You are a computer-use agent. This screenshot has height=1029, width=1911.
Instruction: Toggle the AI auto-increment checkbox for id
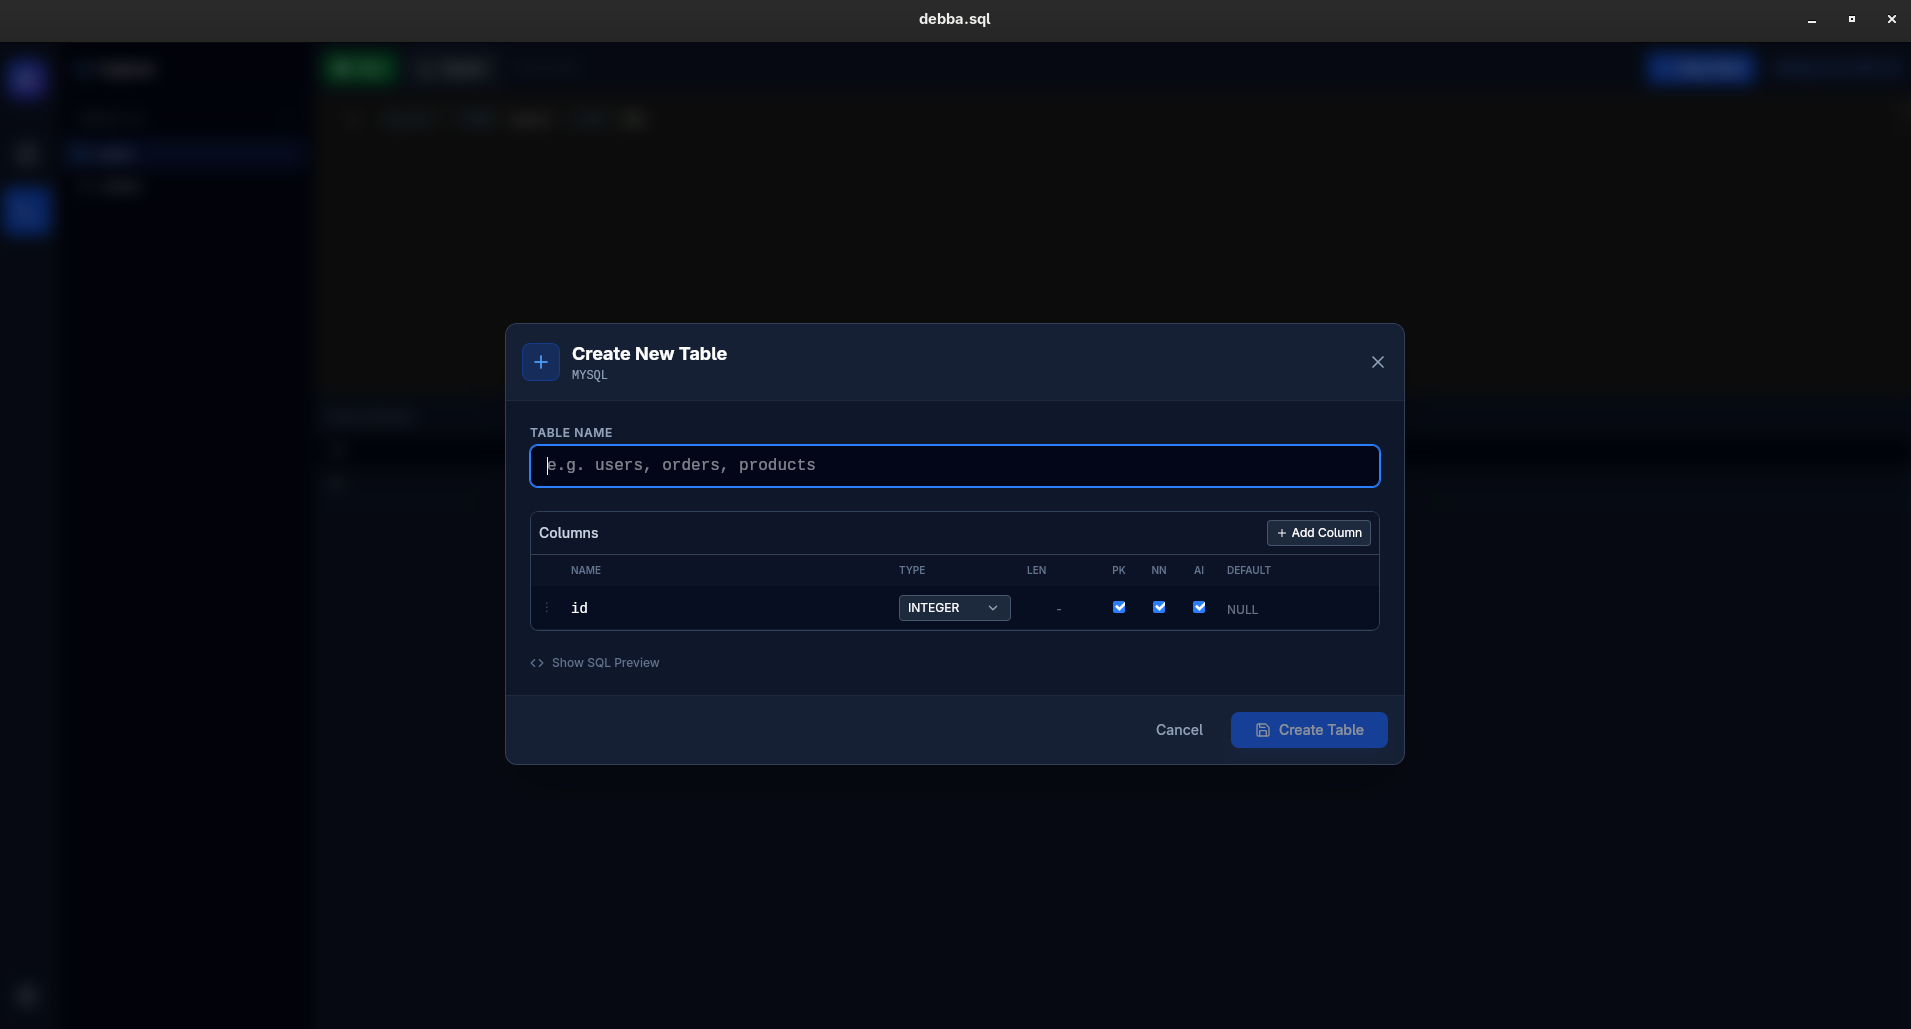coord(1198,607)
